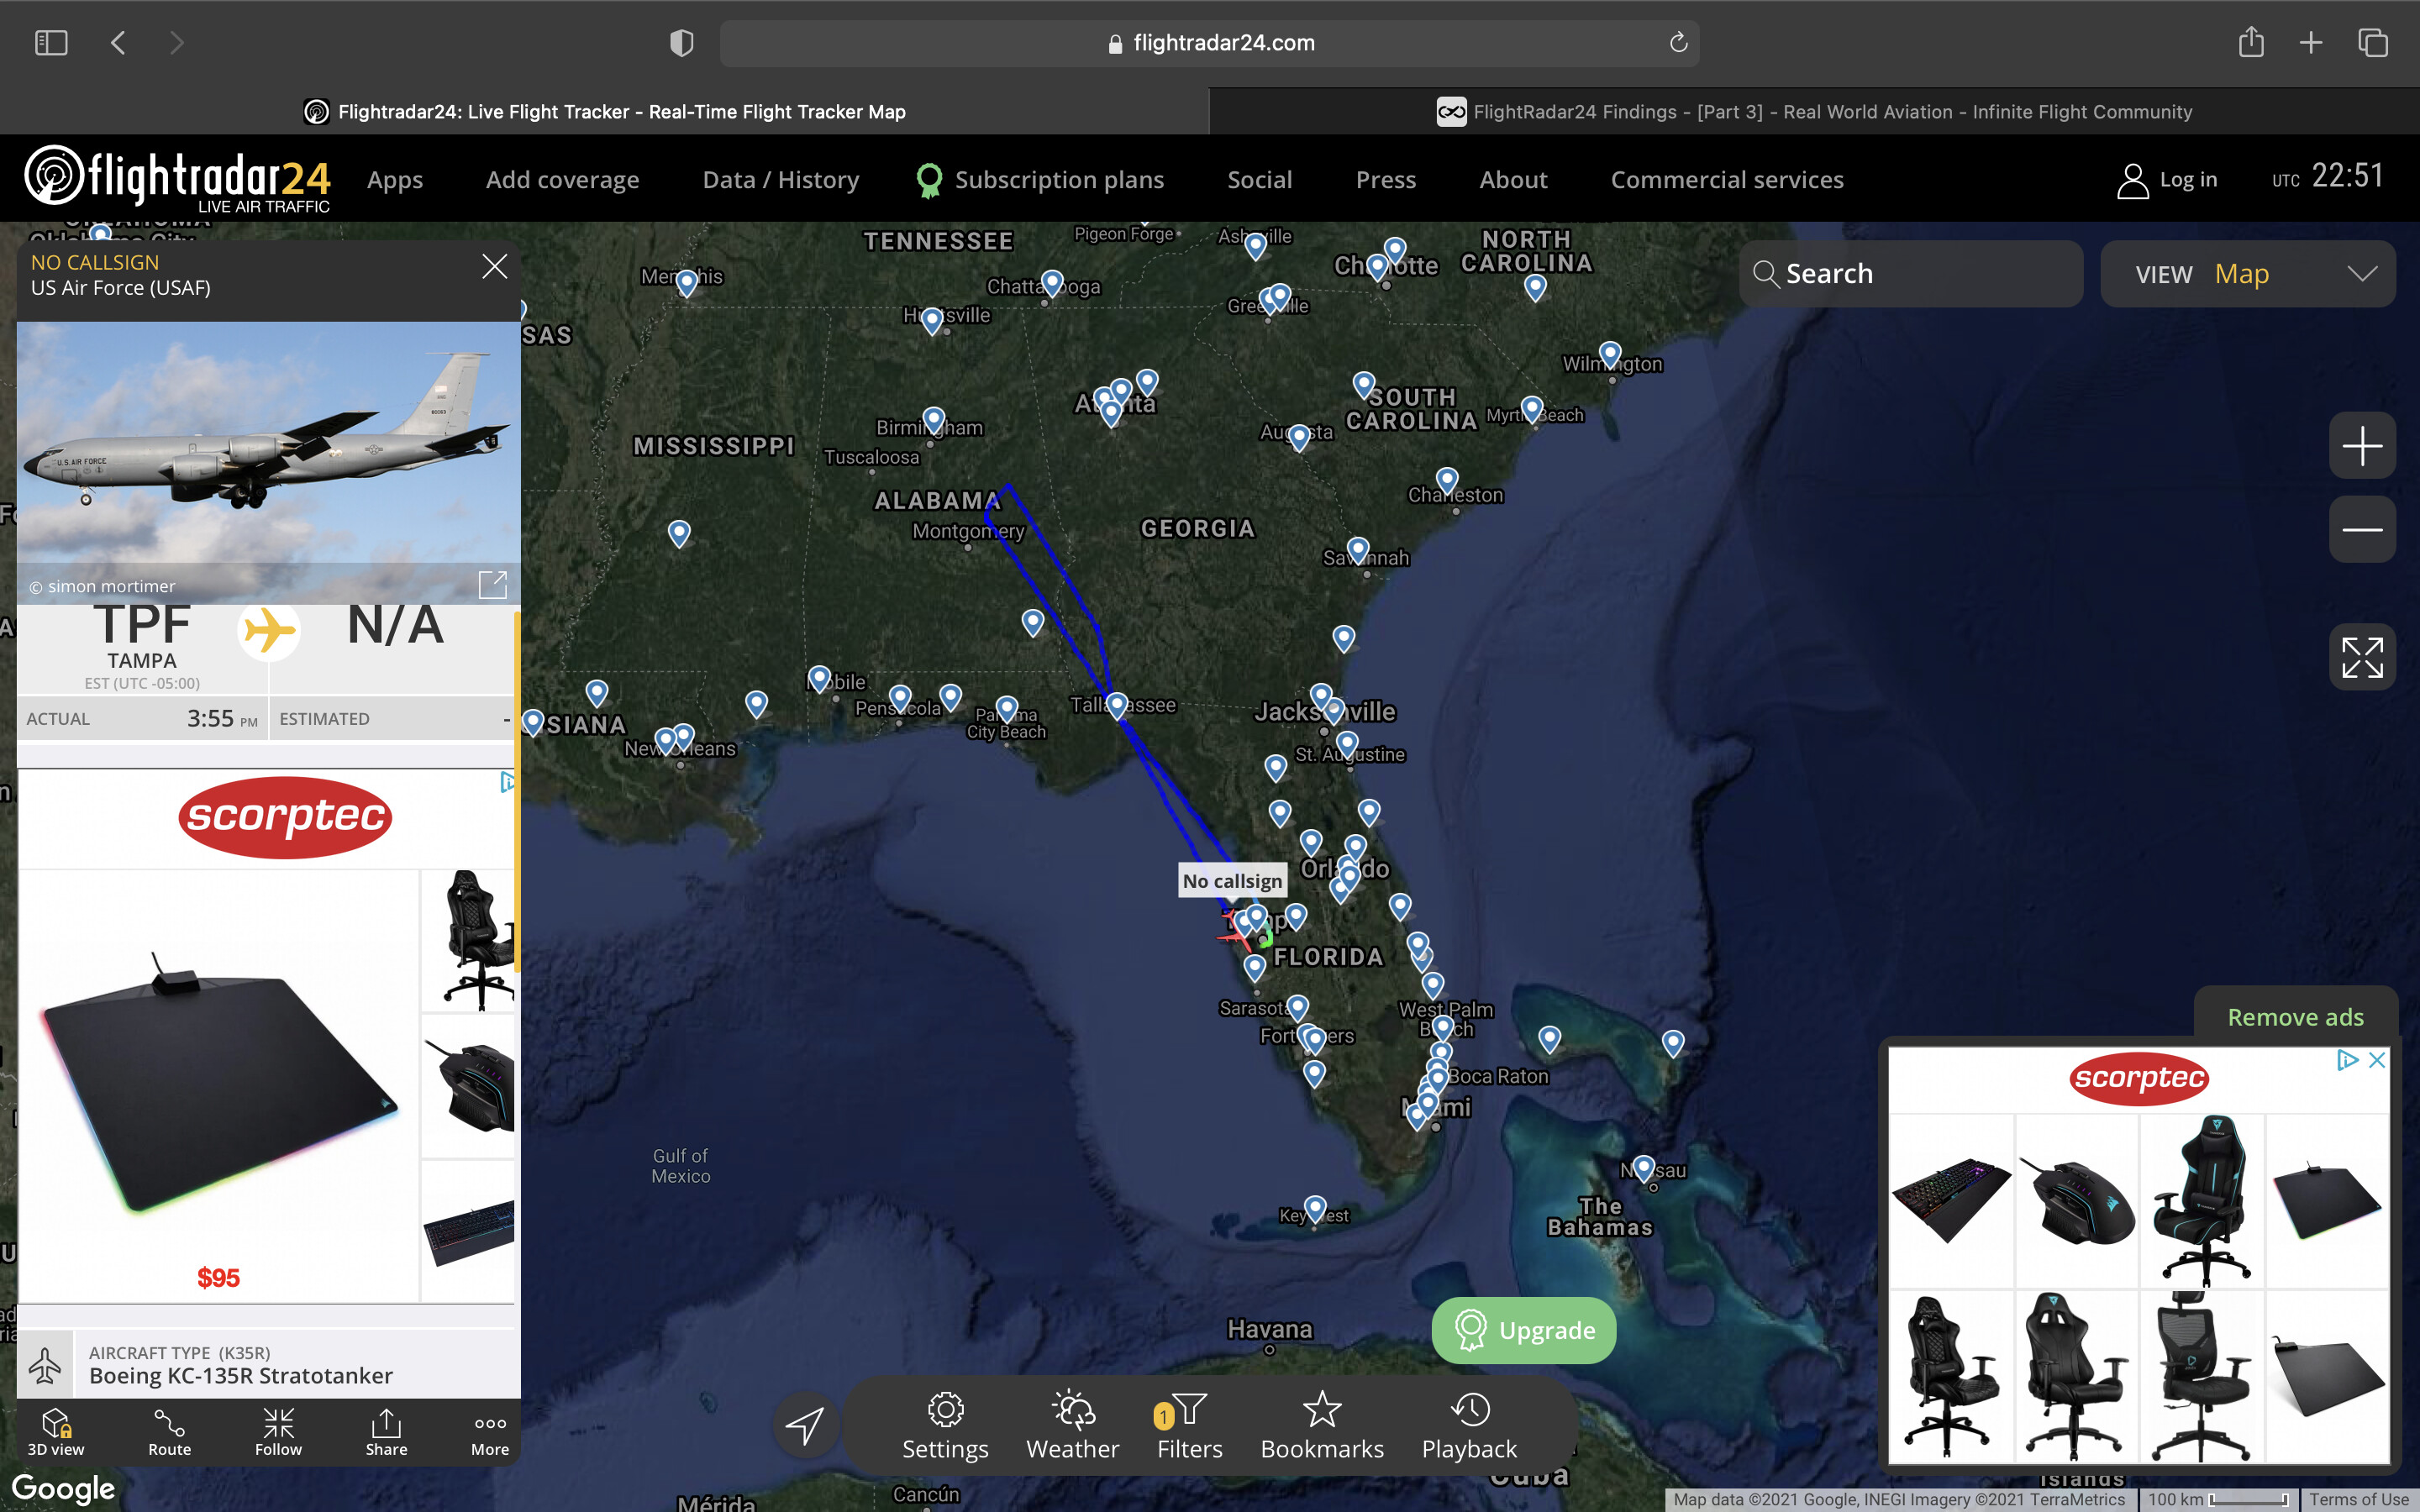Toggle fullscreen map mode
This screenshot has width=2420, height=1512.
[2361, 657]
